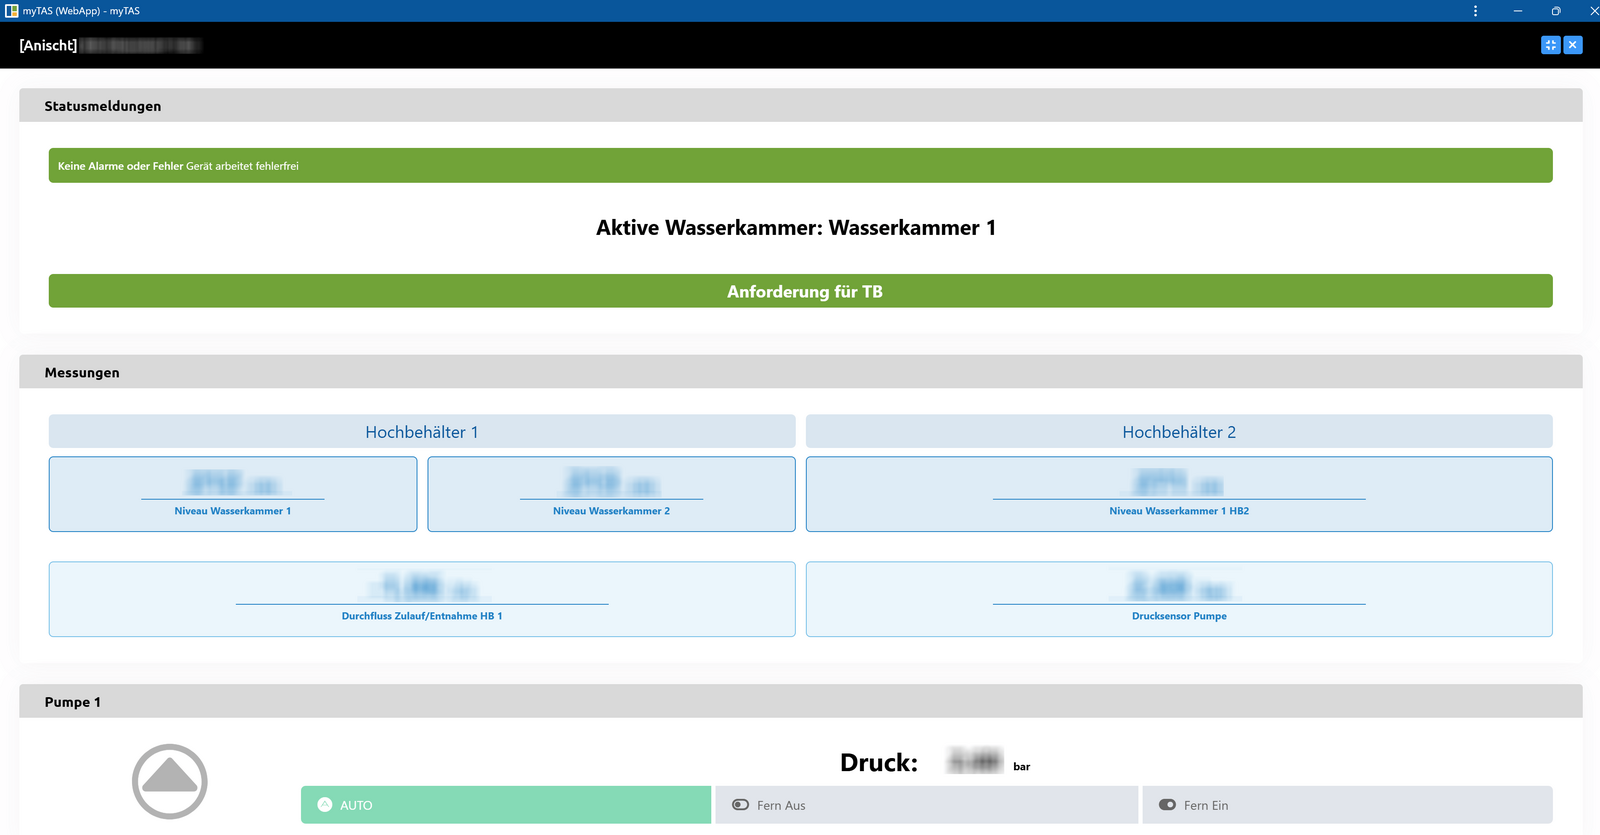Minimize the myTAS window
The width and height of the screenshot is (1600, 835).
(x=1517, y=11)
